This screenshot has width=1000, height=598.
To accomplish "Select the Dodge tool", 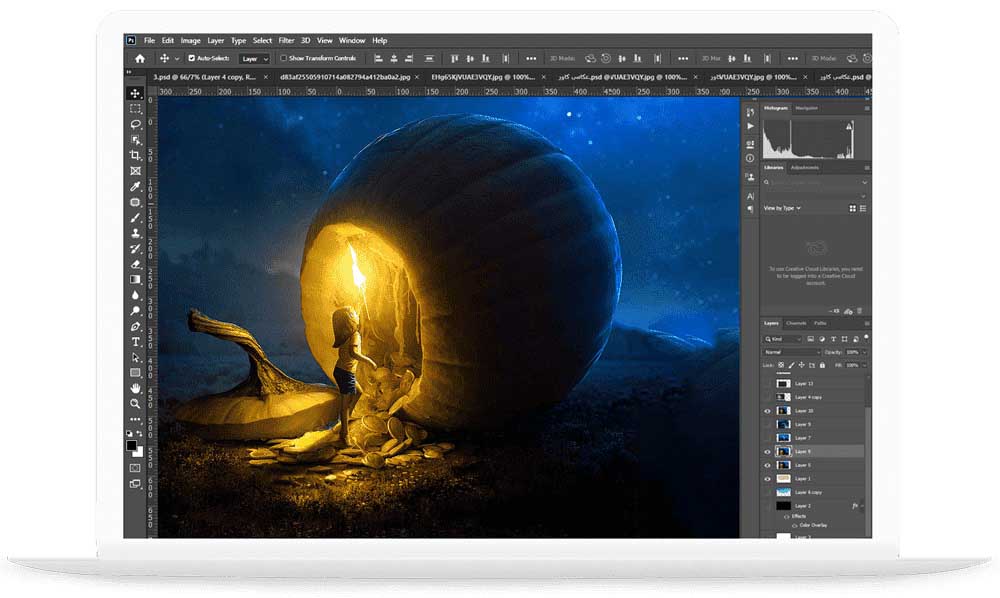I will point(135,310).
